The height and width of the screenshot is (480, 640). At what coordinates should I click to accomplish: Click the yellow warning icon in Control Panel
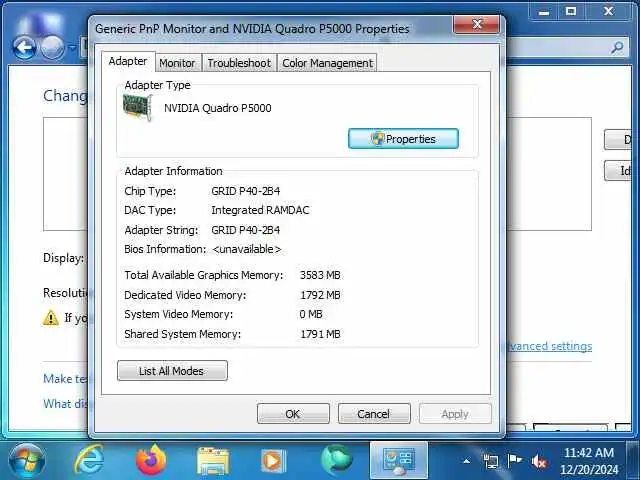pyautogui.click(x=51, y=317)
